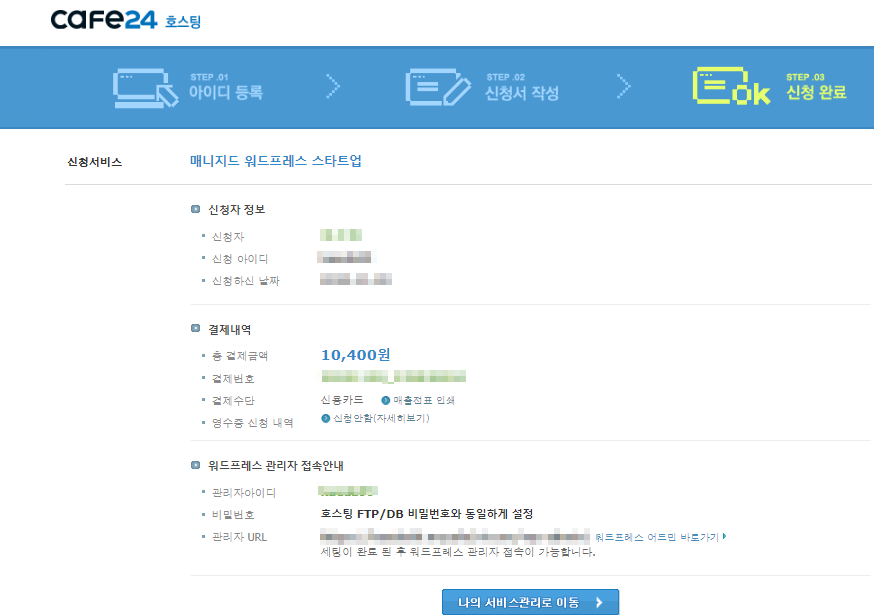Click bullet icon beside 워드프레스 관리자 접속안내
Image resolution: width=874 pixels, height=615 pixels.
(x=195, y=464)
